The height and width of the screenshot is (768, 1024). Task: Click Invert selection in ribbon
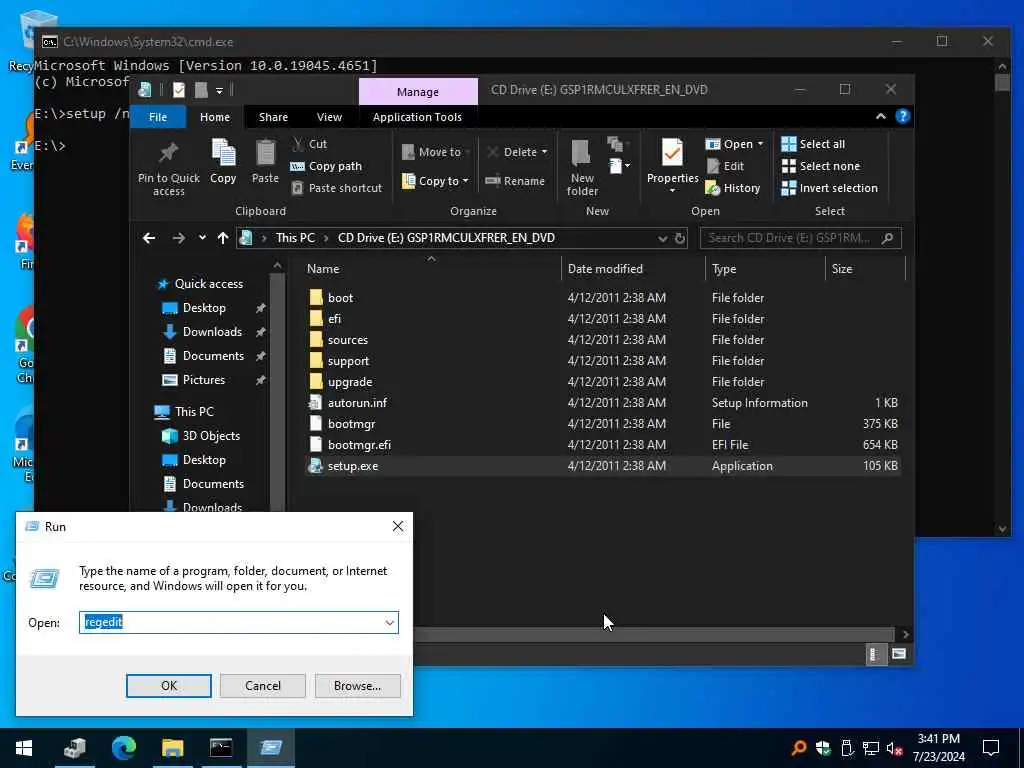coord(829,188)
